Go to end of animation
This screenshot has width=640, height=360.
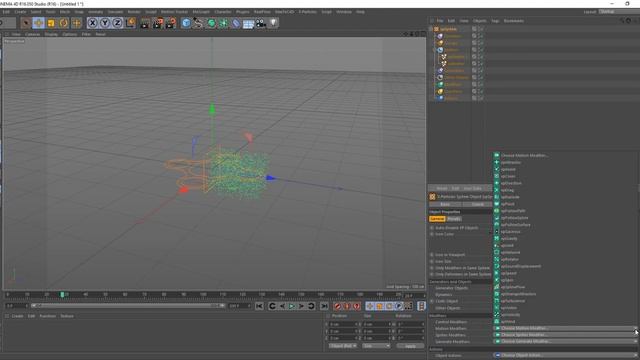click(324, 306)
